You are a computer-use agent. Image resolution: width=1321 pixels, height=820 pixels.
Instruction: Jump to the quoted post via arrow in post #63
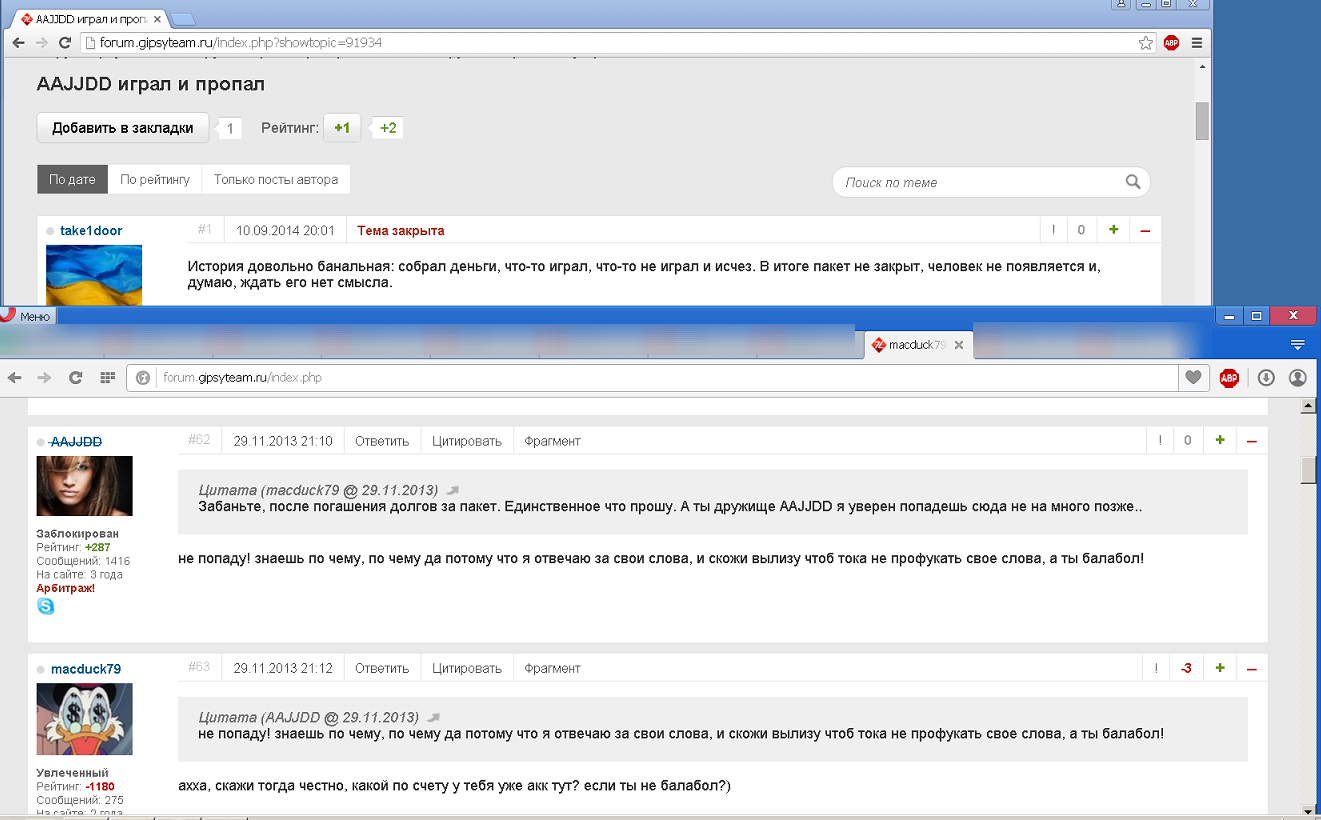pyautogui.click(x=433, y=717)
